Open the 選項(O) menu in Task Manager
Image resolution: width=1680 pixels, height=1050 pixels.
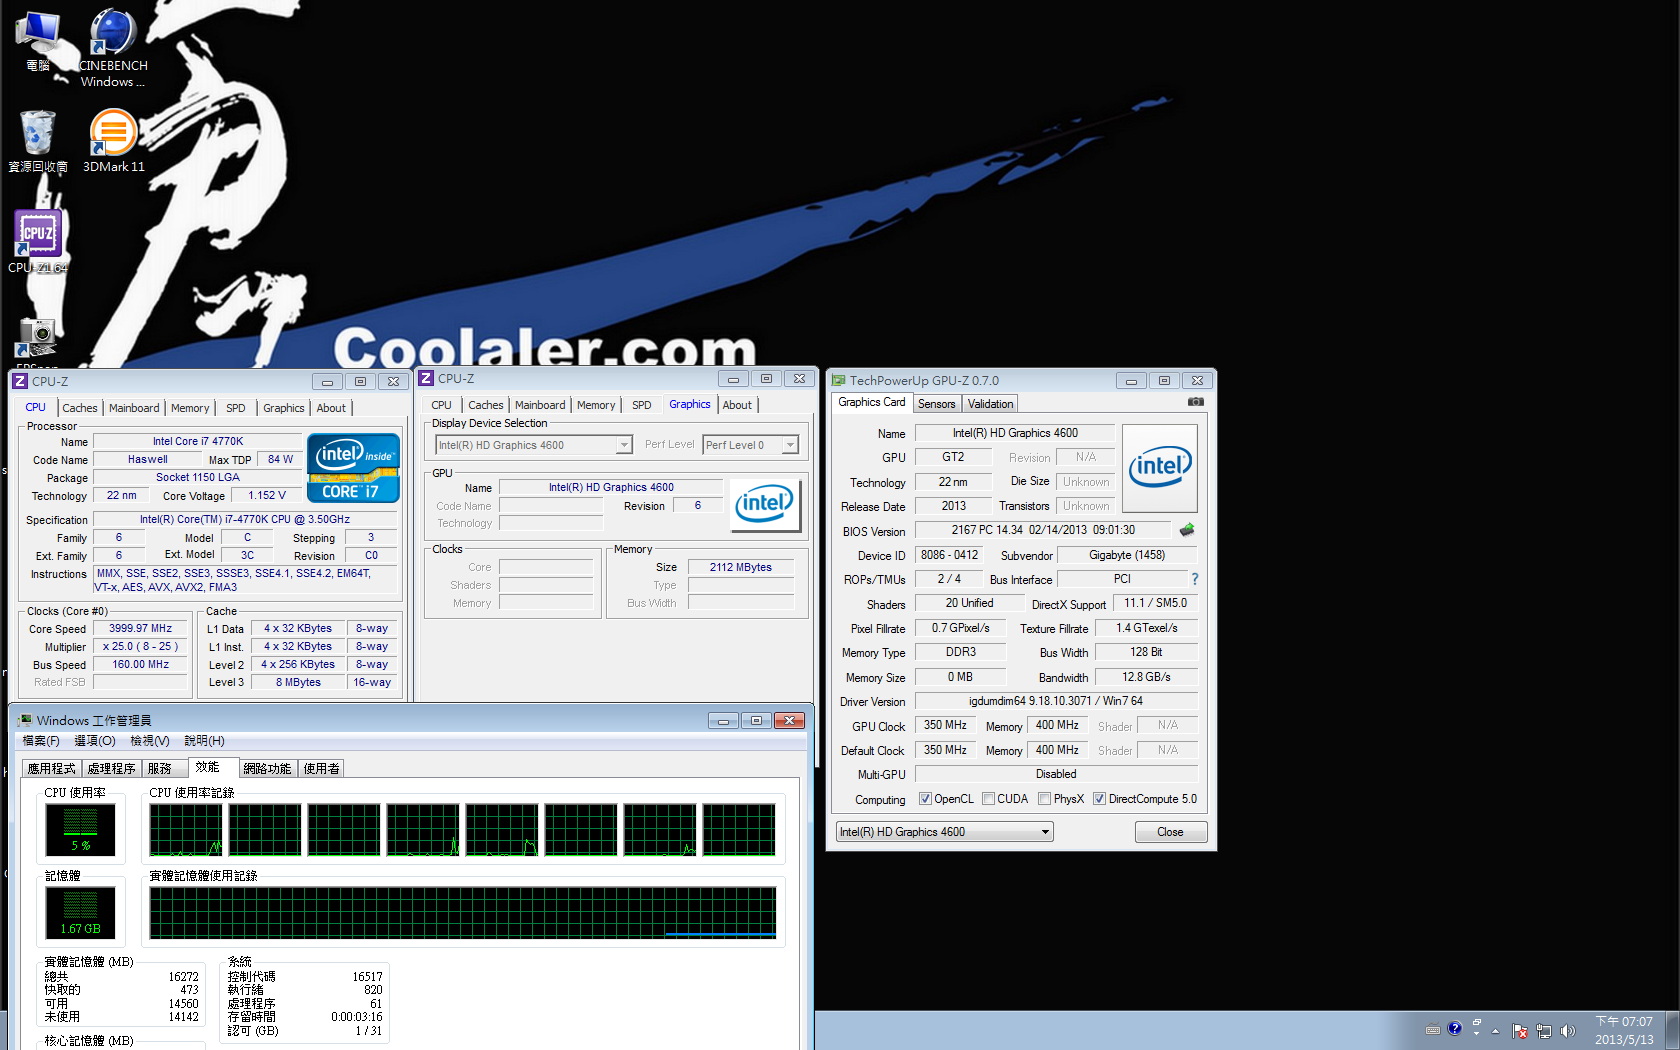[x=95, y=741]
